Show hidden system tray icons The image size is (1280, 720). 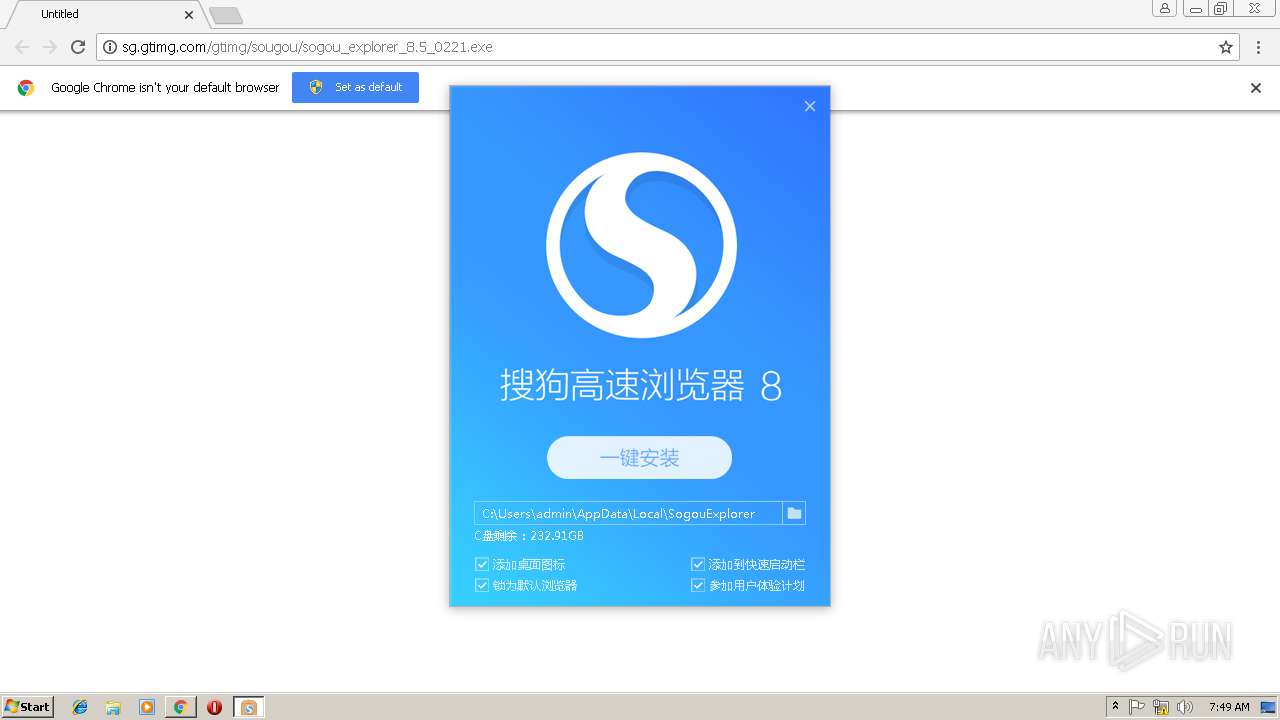click(1115, 707)
